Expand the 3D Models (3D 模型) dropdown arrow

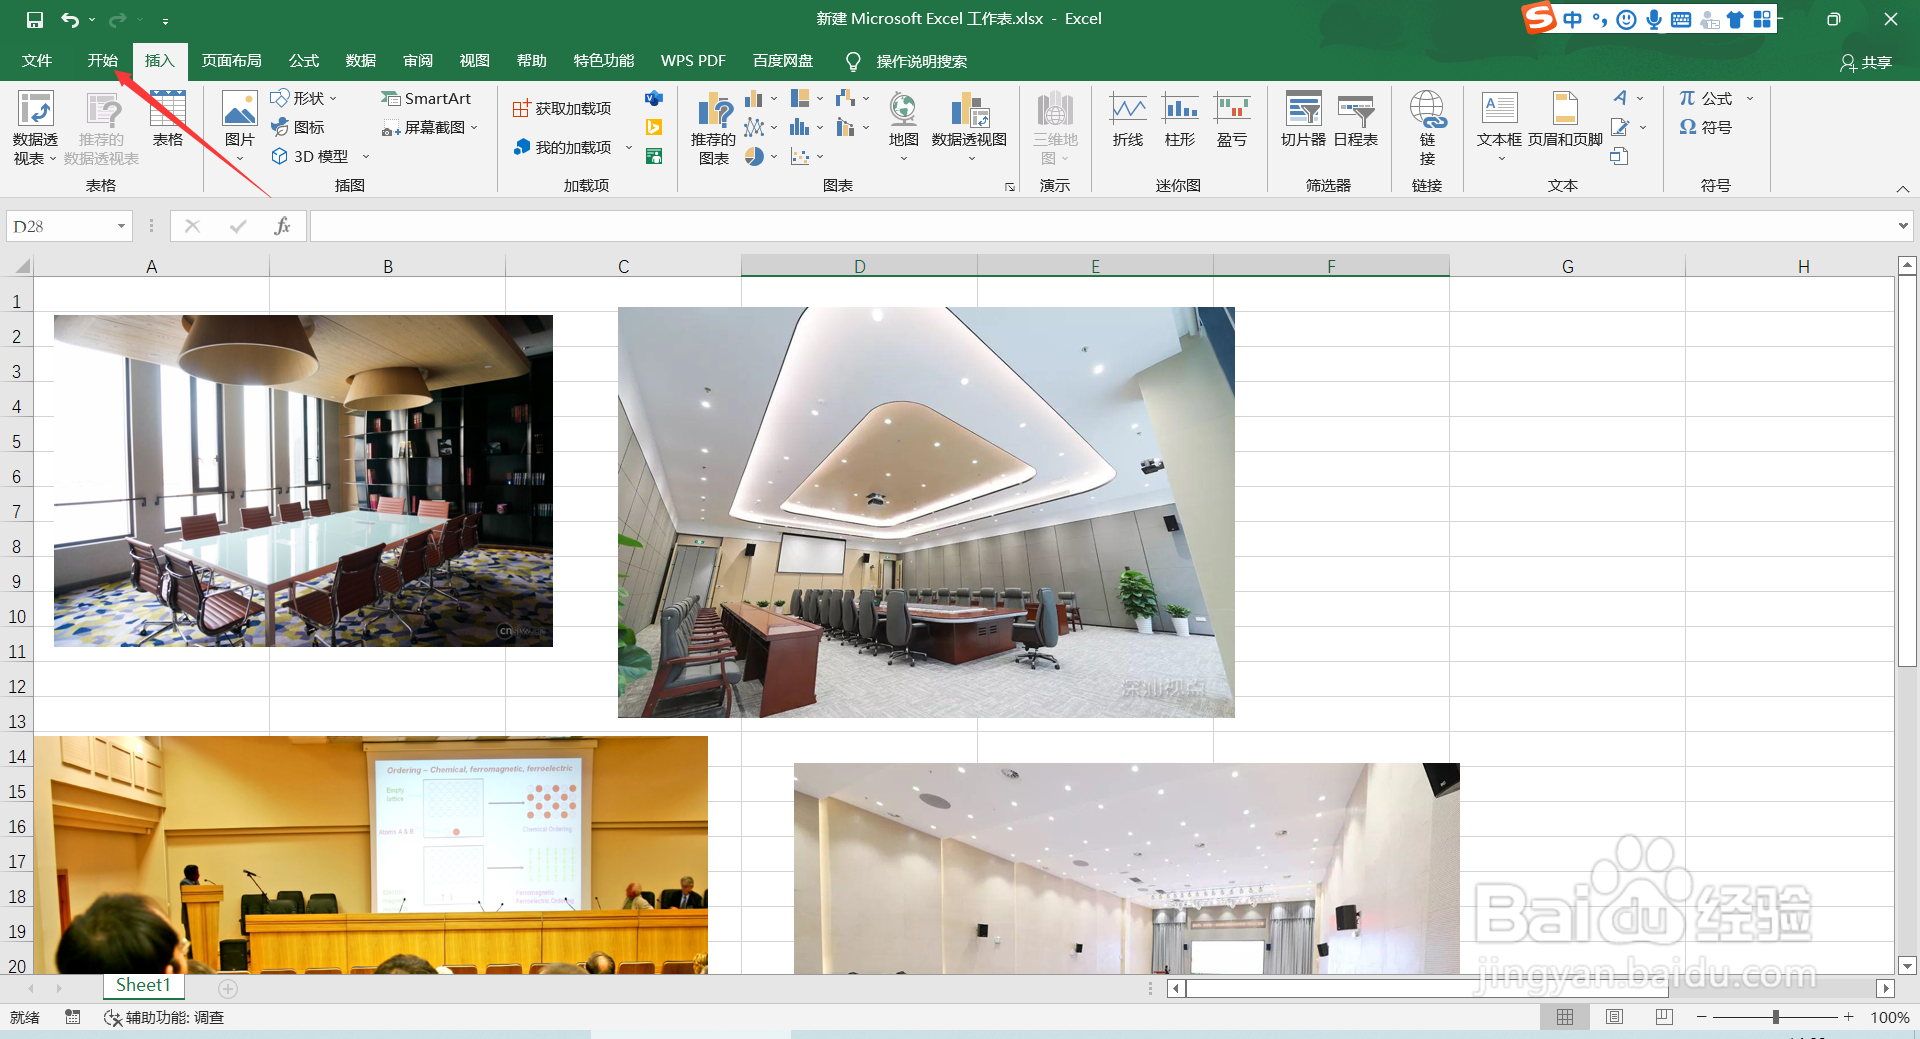pos(366,156)
